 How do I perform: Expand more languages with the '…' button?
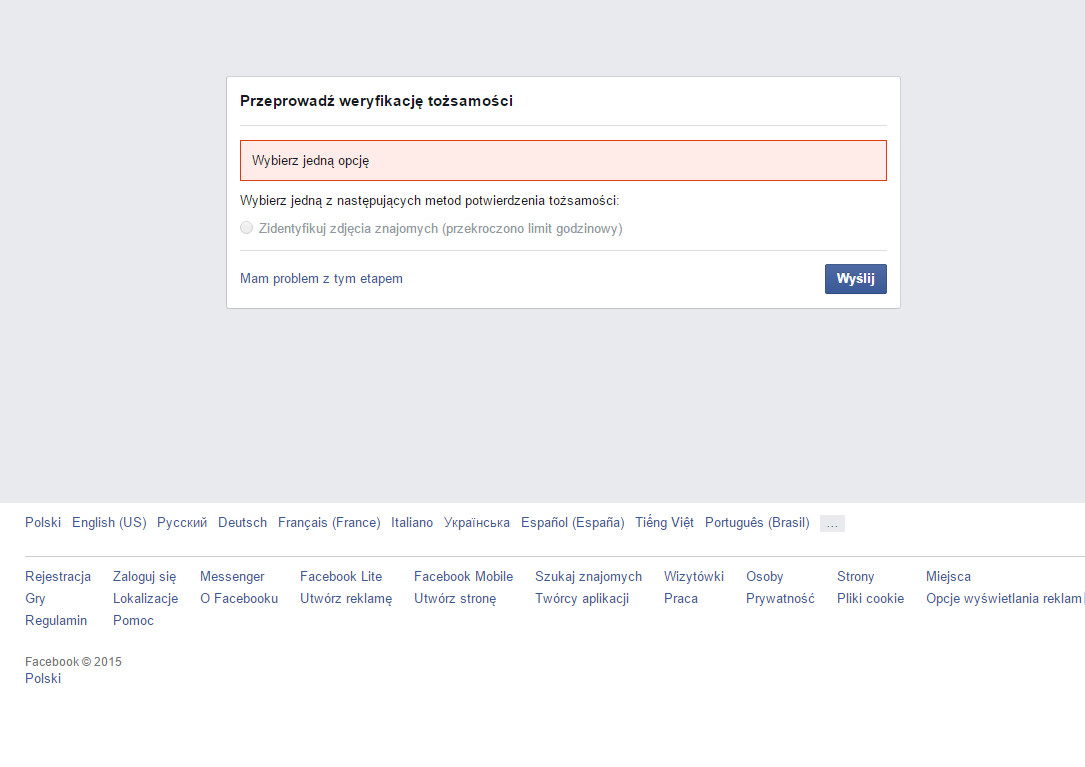coord(832,523)
